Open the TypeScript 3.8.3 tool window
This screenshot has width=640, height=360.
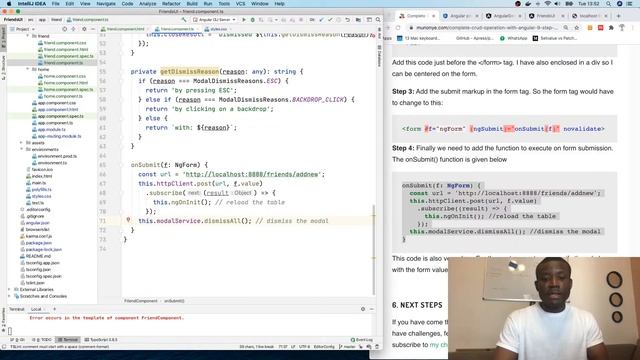coord(101,340)
